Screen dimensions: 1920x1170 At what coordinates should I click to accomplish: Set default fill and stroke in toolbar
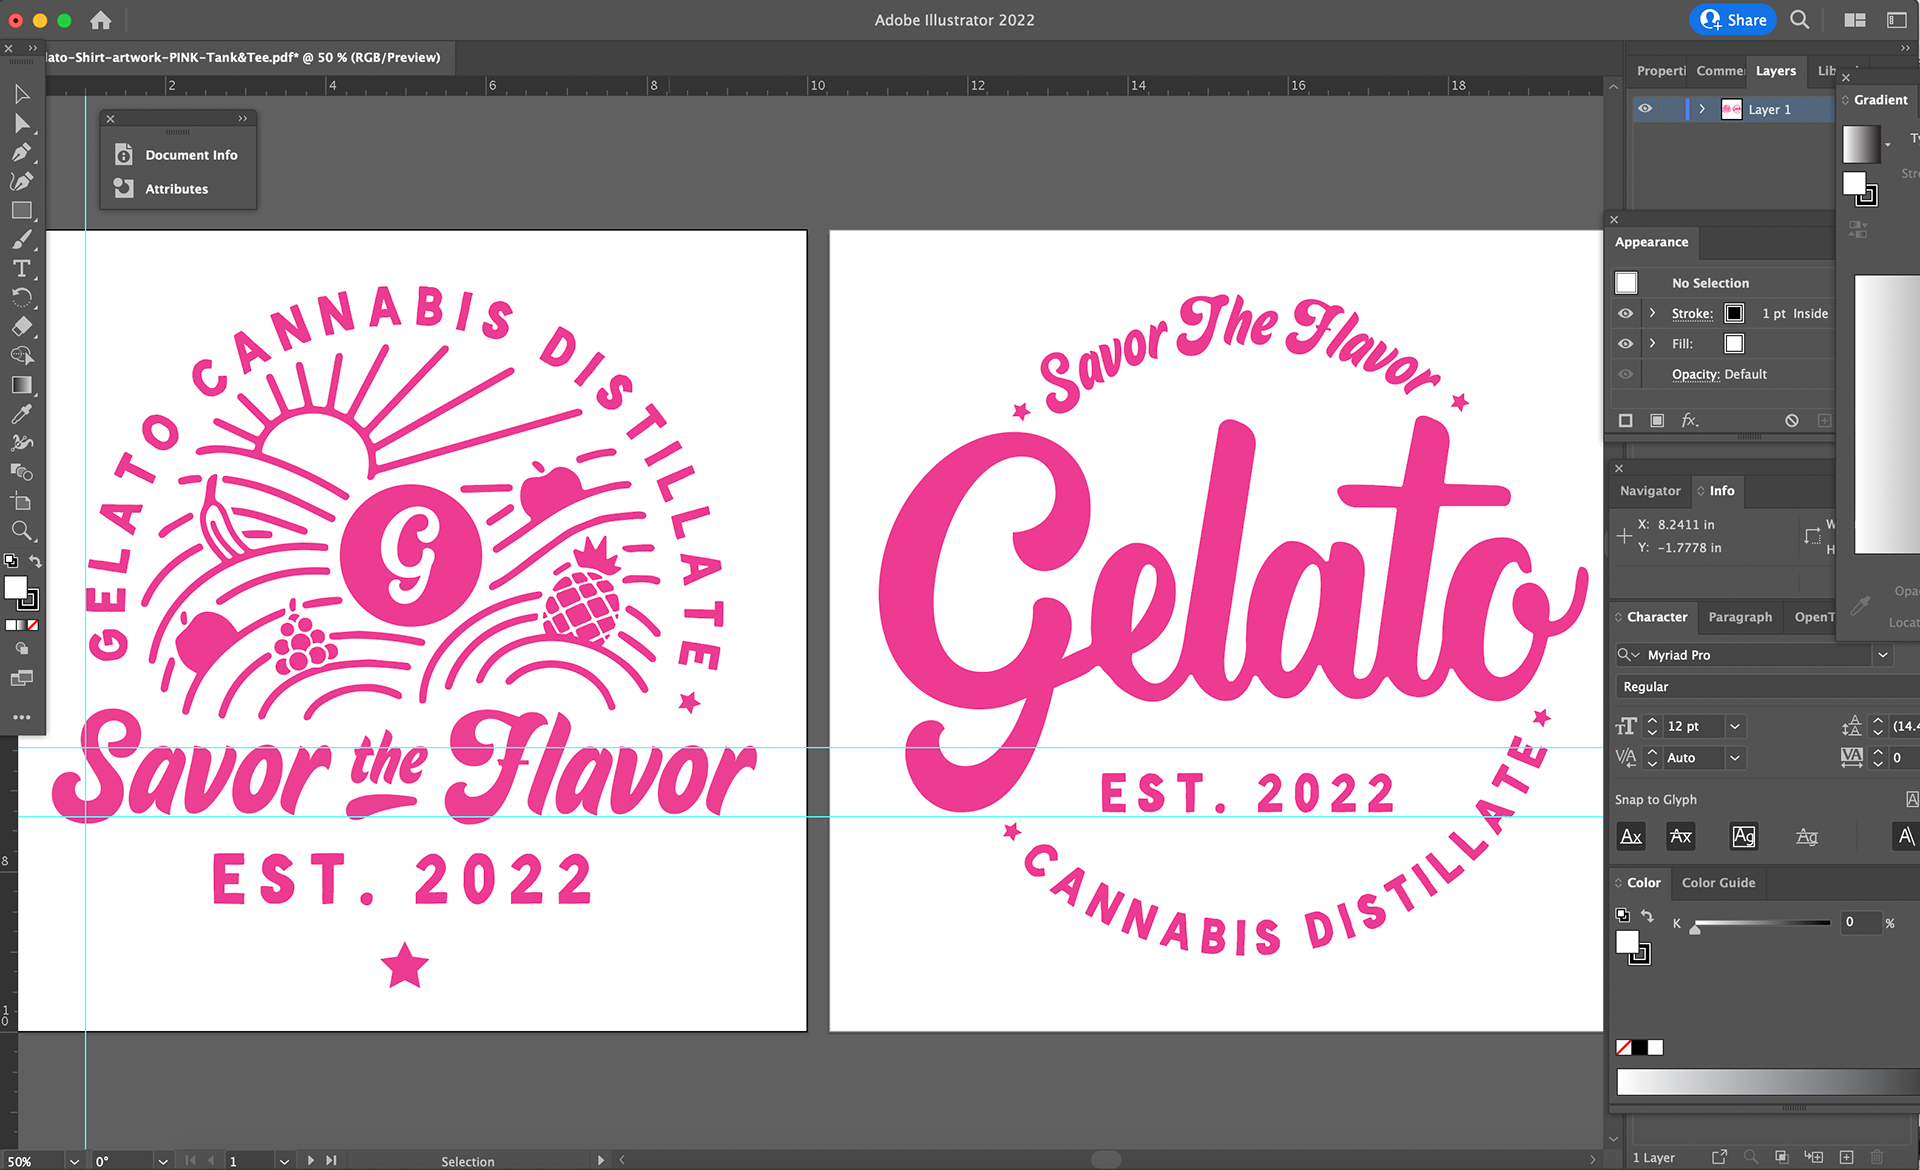point(11,561)
